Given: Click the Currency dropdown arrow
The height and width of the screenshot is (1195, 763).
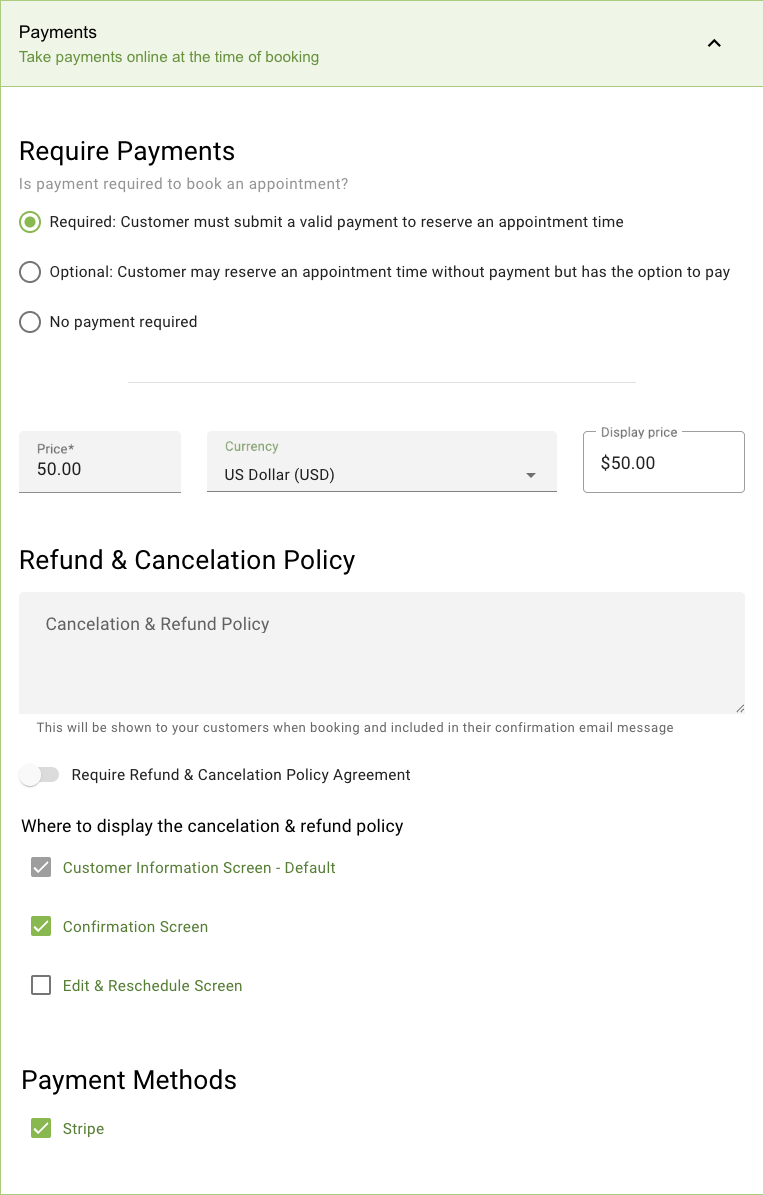Looking at the screenshot, I should pos(531,475).
